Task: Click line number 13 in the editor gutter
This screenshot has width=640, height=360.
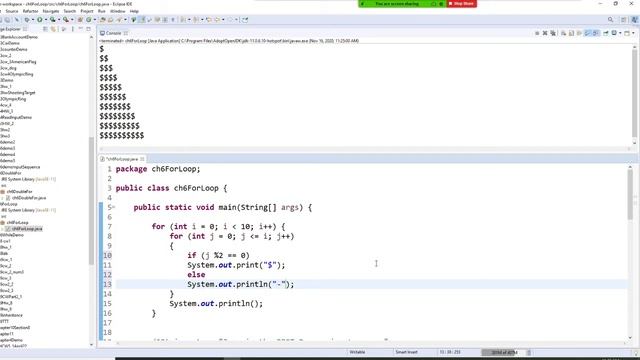Action: tap(107, 284)
